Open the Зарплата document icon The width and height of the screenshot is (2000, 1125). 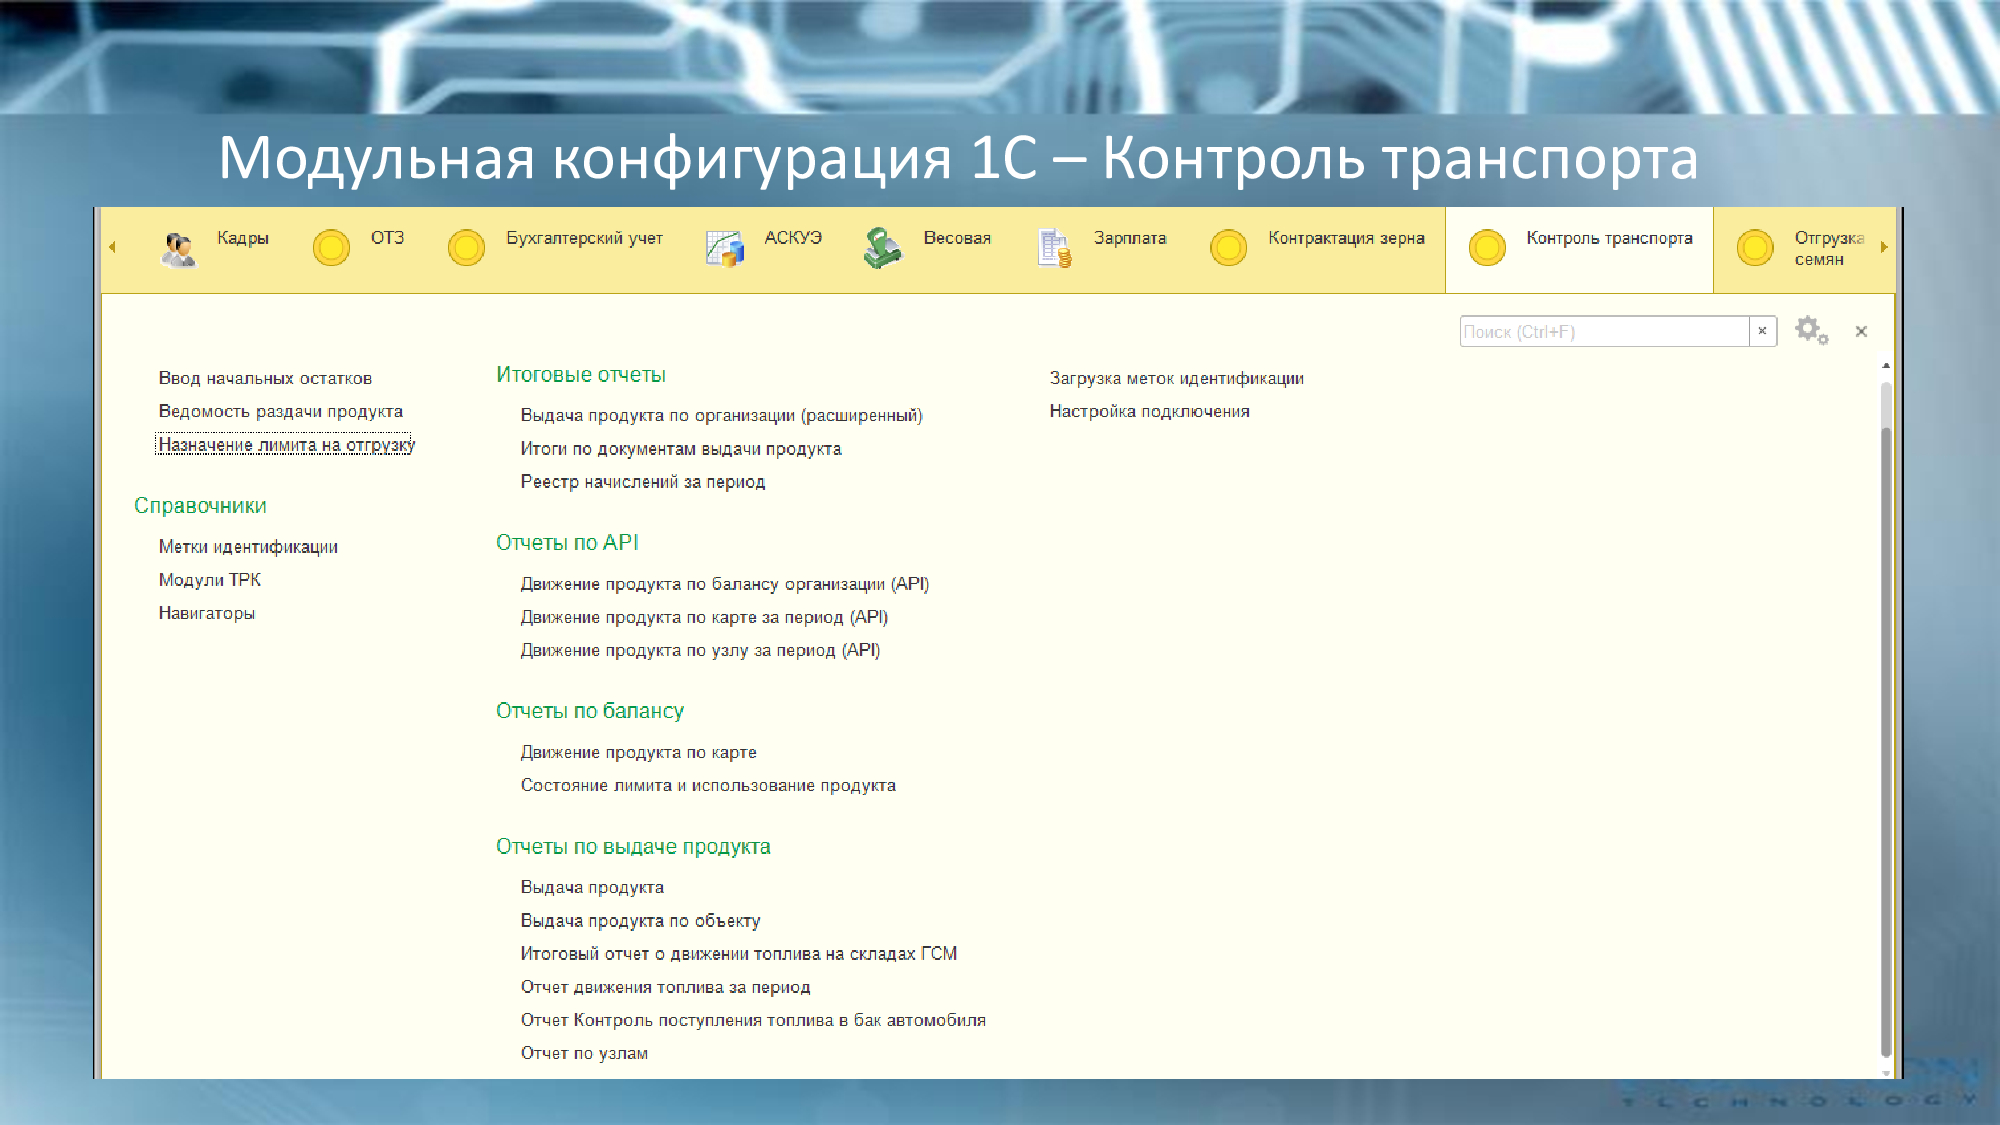[1054, 248]
